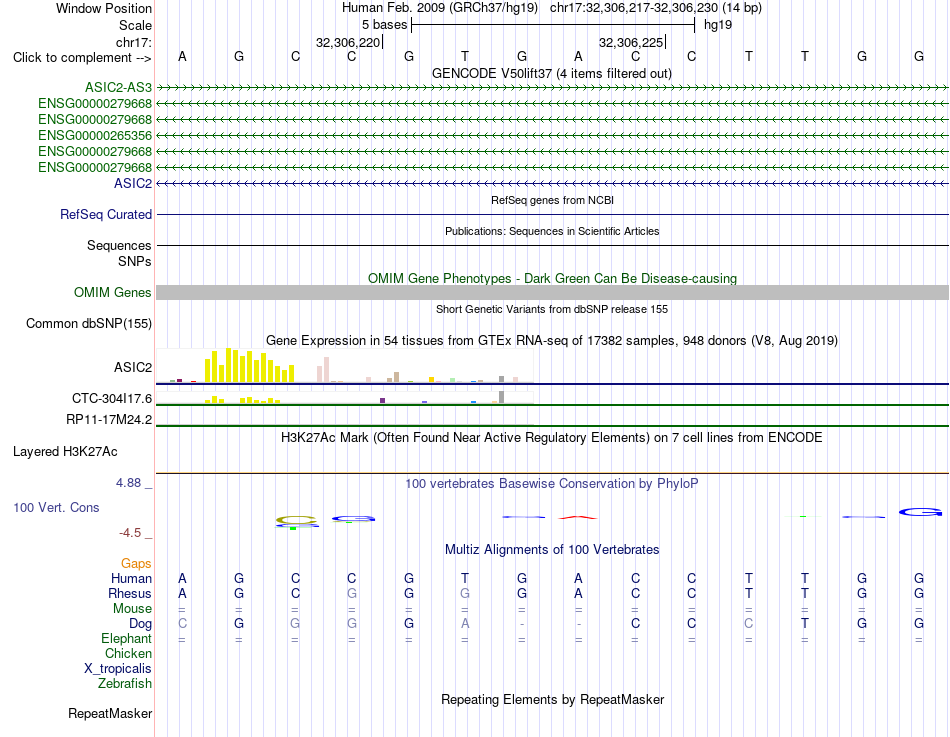Click the GENCODE V50lift37 track title
This screenshot has width=950, height=737.
[551, 73]
